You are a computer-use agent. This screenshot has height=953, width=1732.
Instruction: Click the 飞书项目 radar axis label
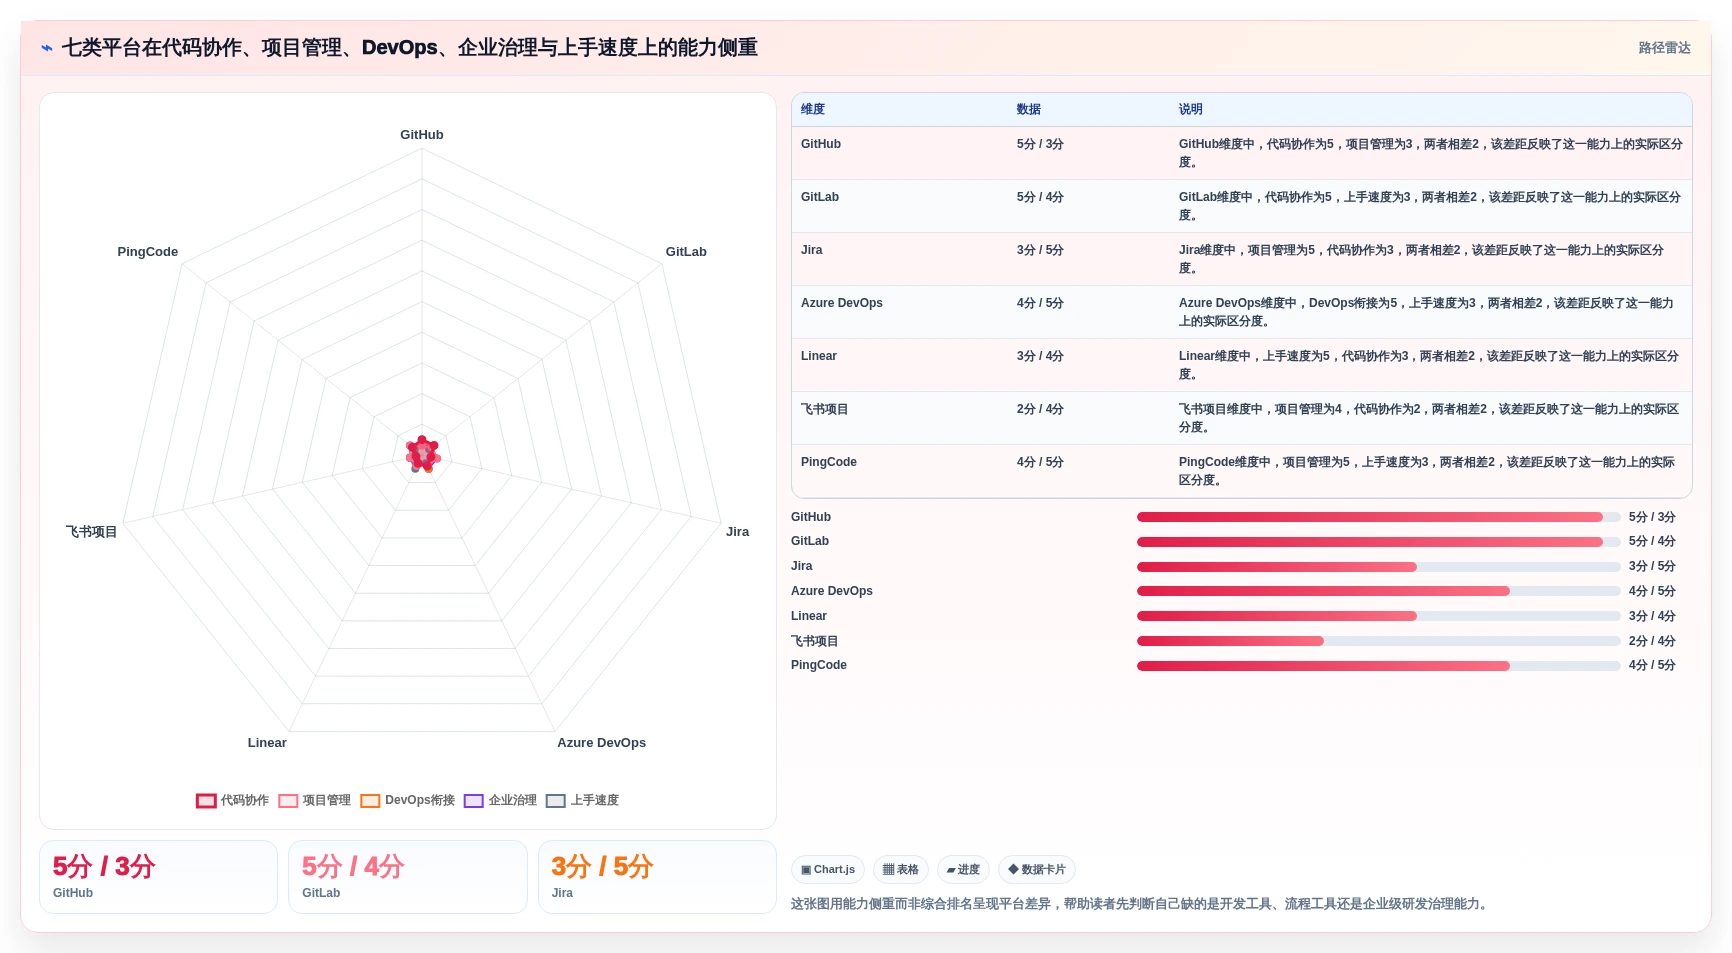92,532
